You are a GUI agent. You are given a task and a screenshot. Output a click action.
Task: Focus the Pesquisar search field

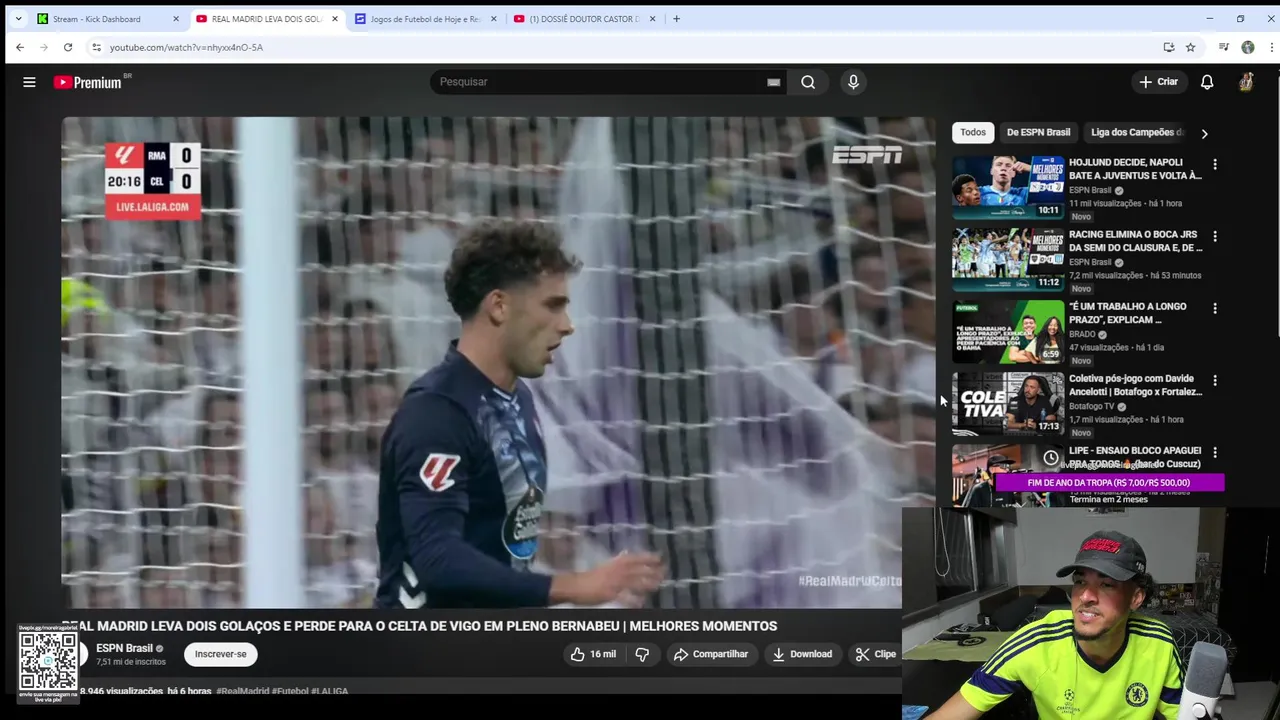[x=598, y=82]
